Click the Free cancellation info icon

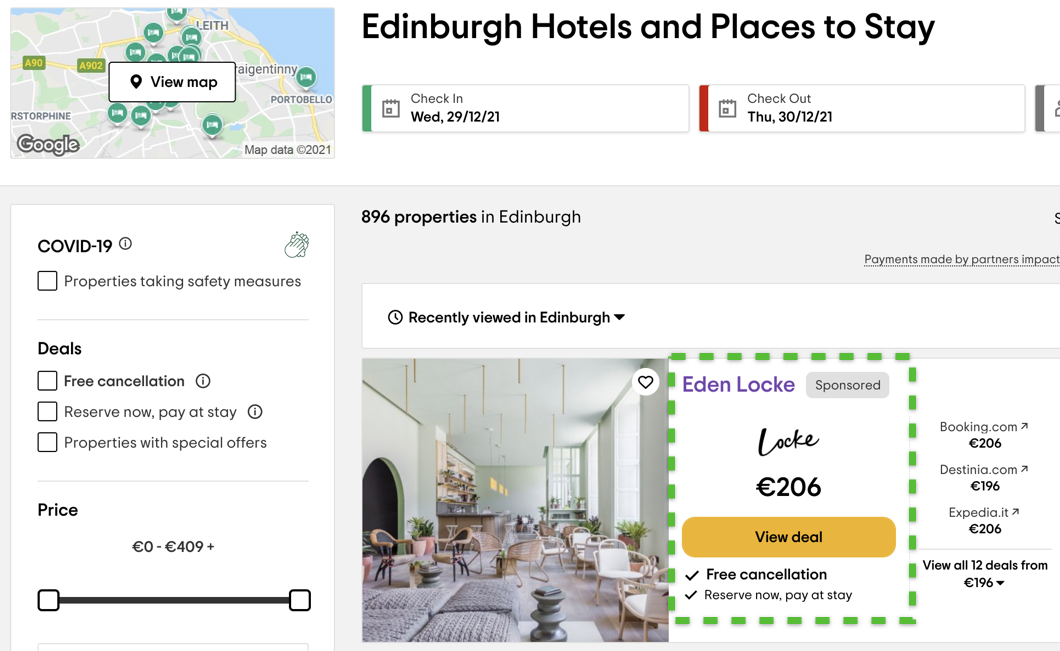[203, 381]
